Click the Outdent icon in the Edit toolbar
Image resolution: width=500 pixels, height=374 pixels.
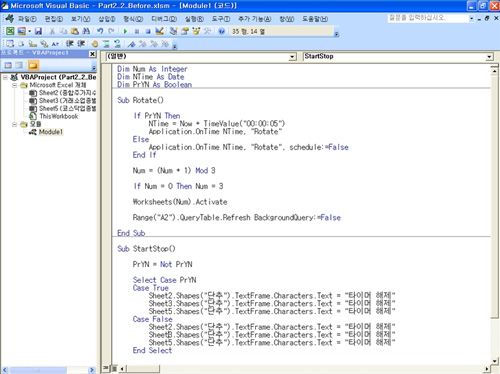pyautogui.click(x=81, y=44)
